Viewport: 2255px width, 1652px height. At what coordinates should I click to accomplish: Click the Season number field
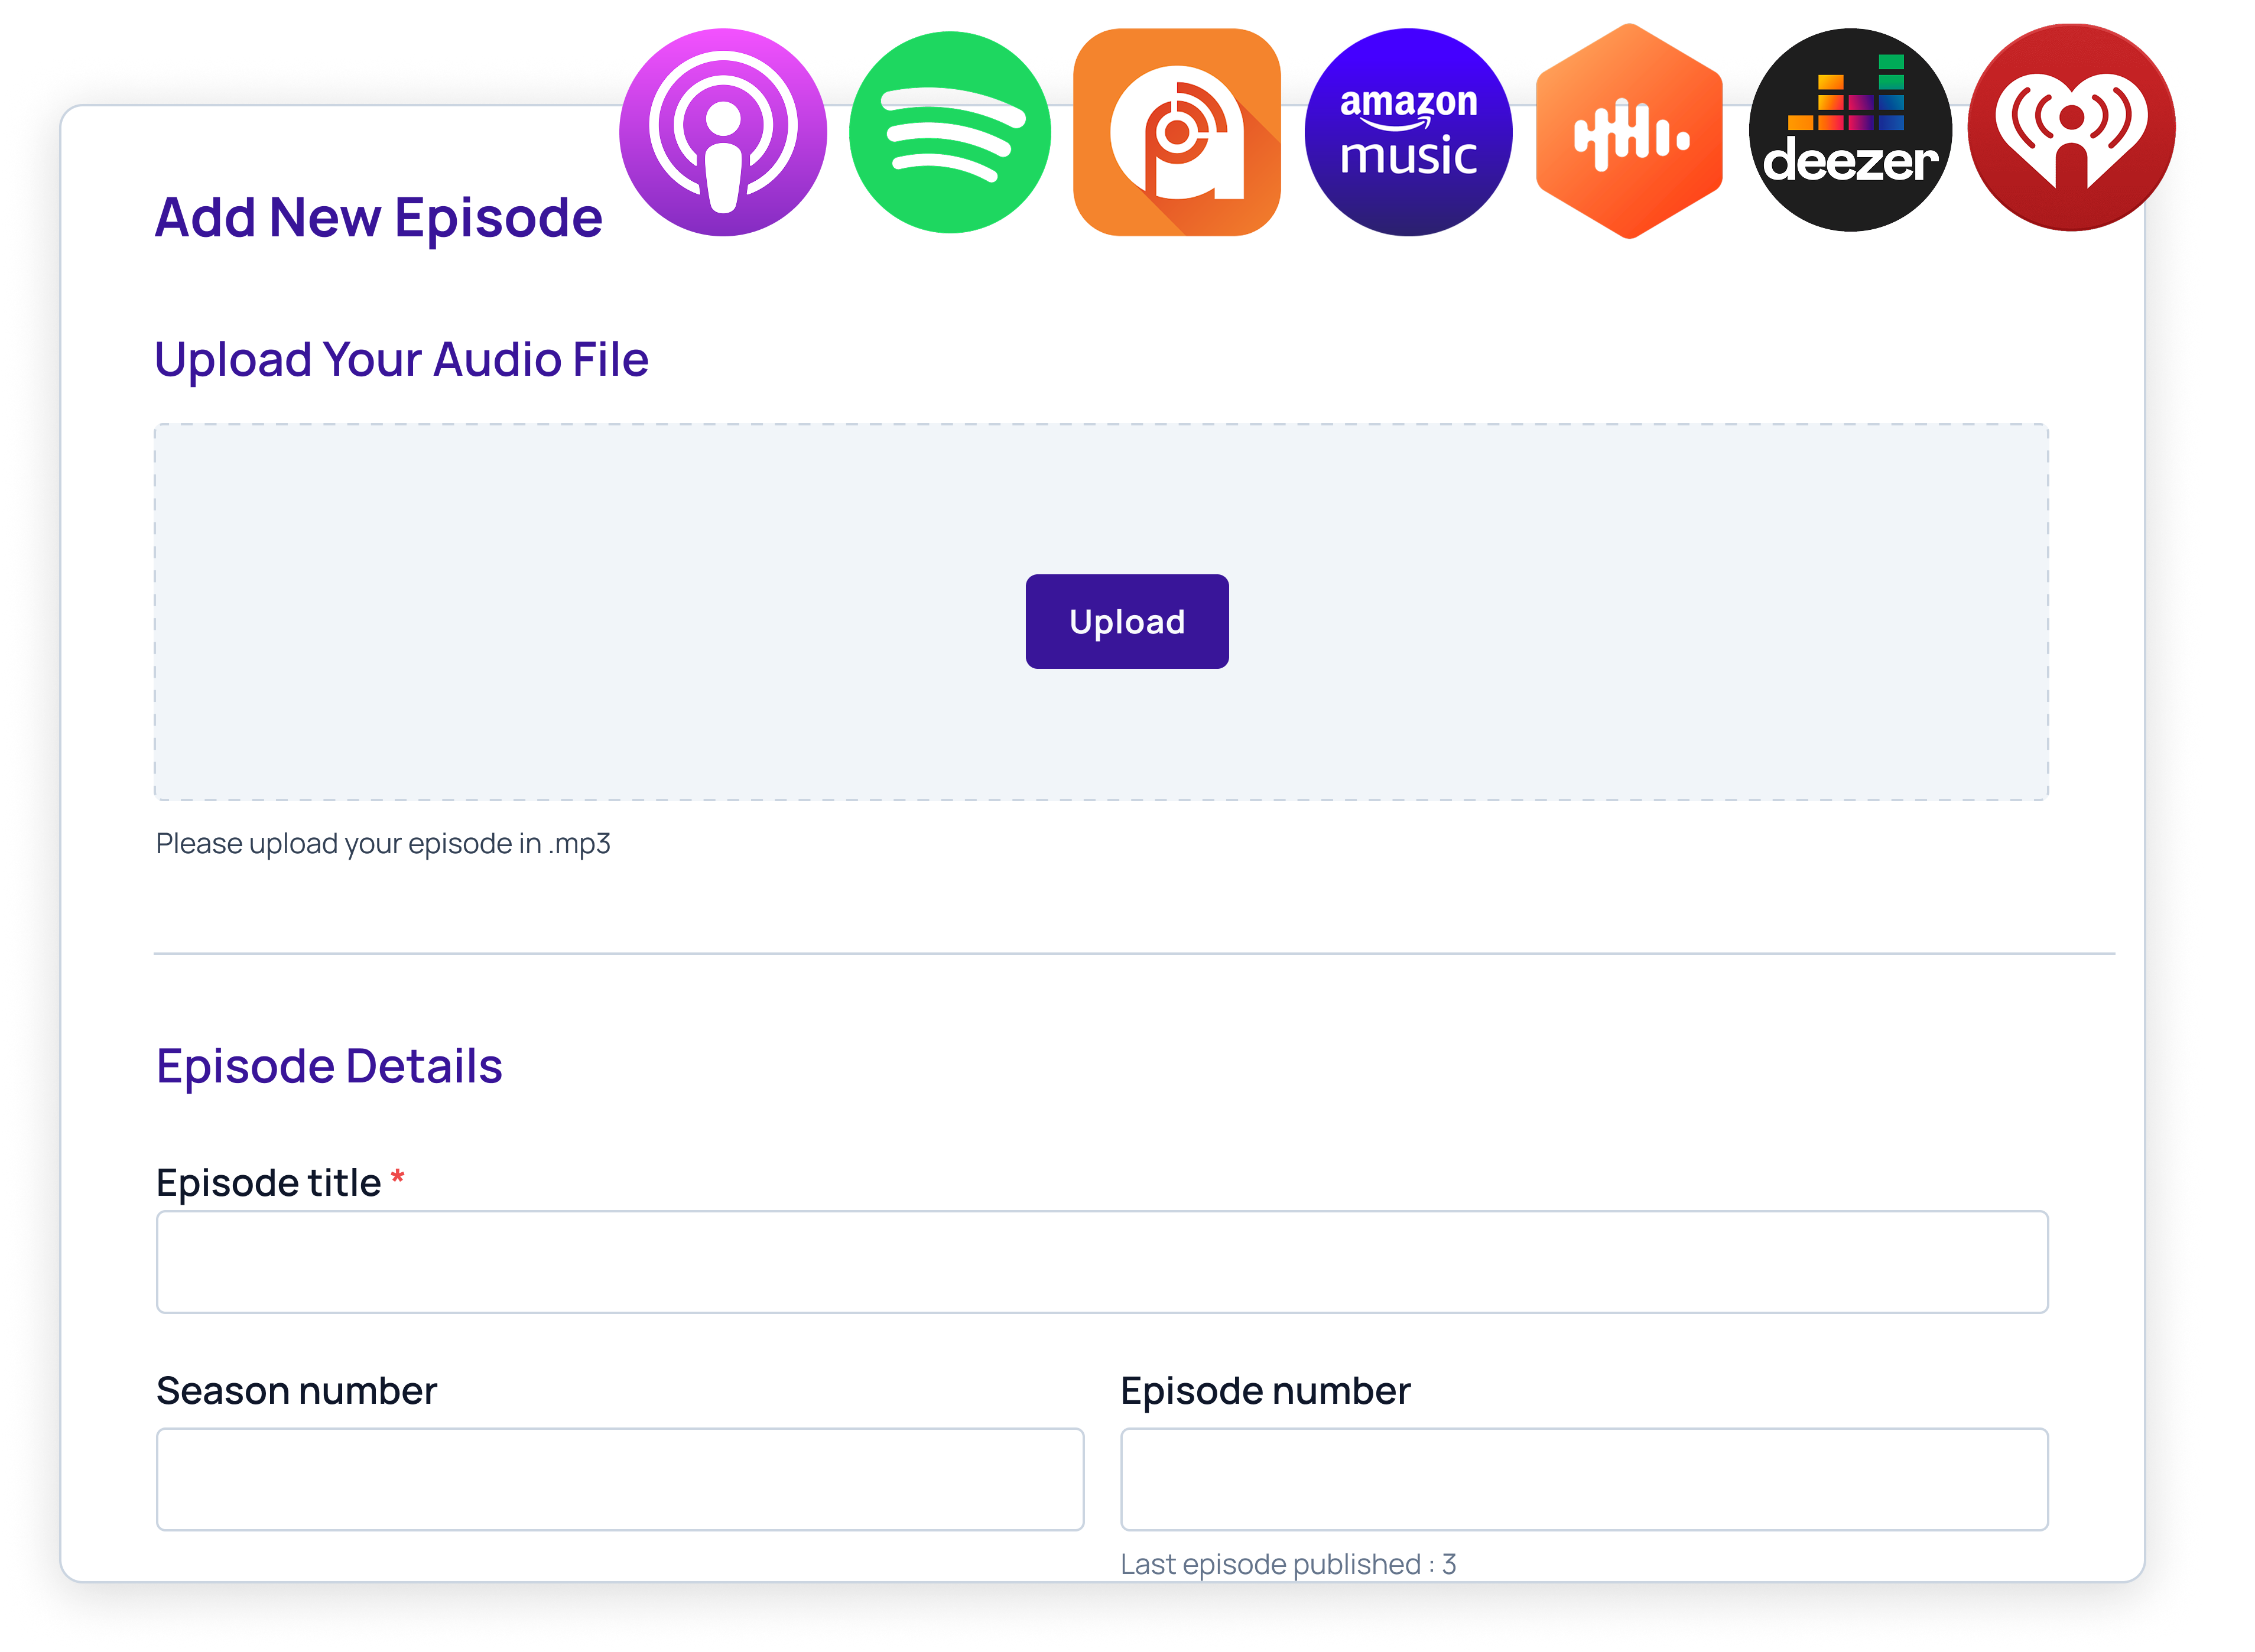[619, 1479]
